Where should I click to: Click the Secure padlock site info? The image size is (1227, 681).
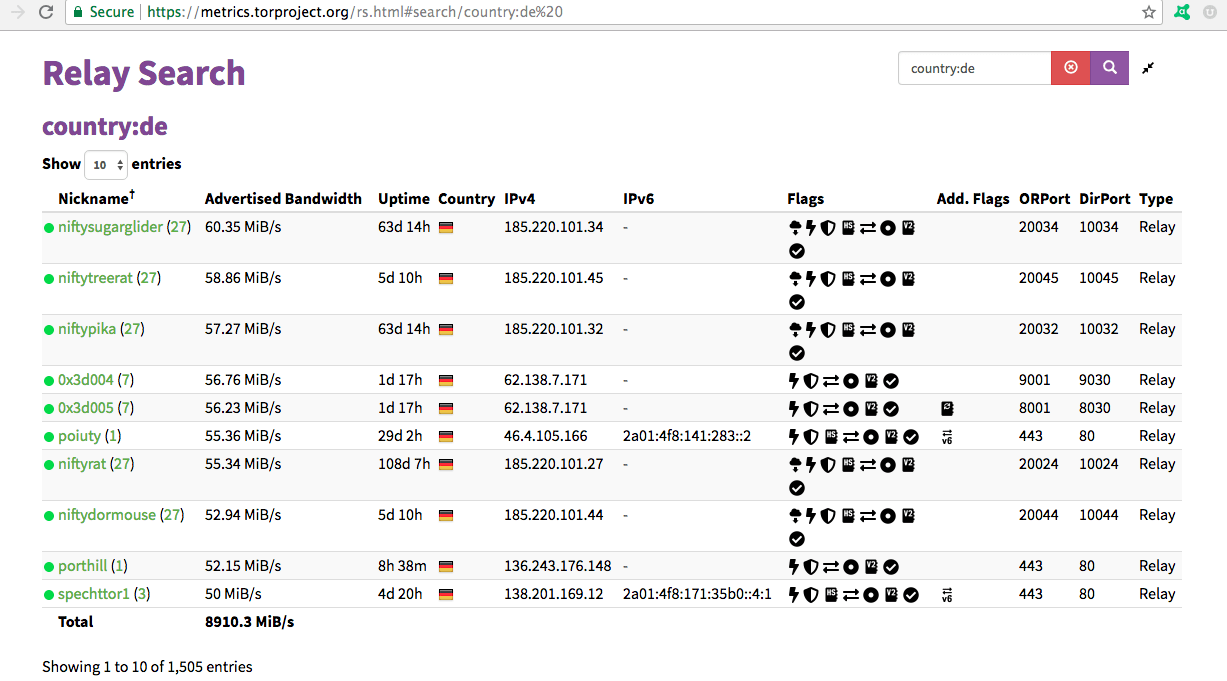pyautogui.click(x=103, y=12)
